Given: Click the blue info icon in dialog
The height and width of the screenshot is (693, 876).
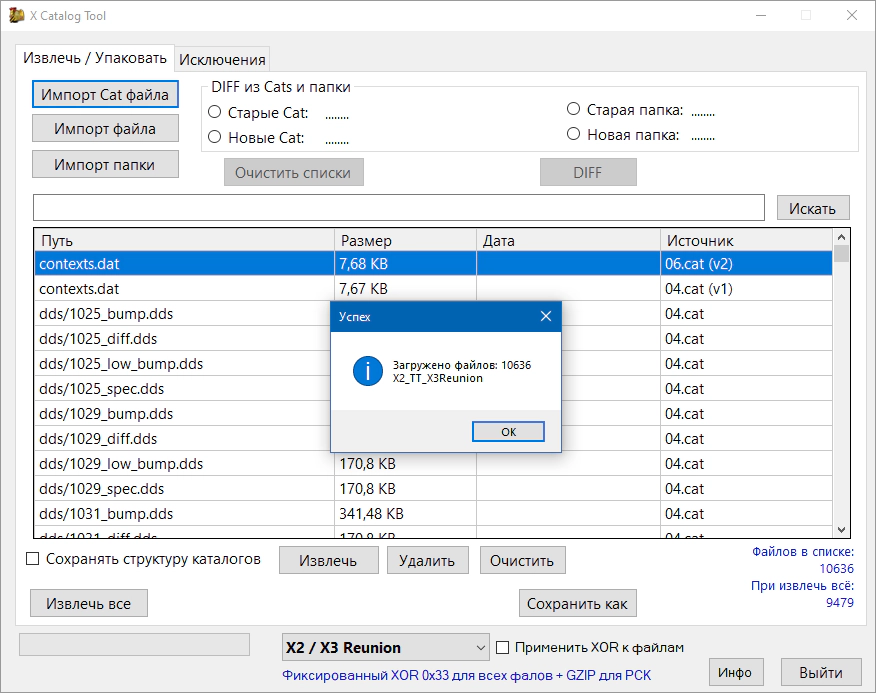Looking at the screenshot, I should (367, 372).
